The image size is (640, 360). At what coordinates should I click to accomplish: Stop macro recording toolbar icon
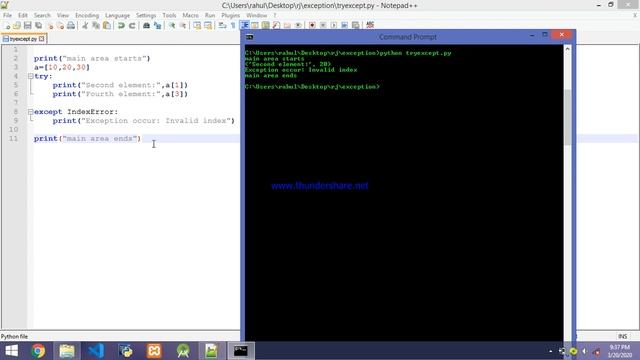tap(323, 25)
